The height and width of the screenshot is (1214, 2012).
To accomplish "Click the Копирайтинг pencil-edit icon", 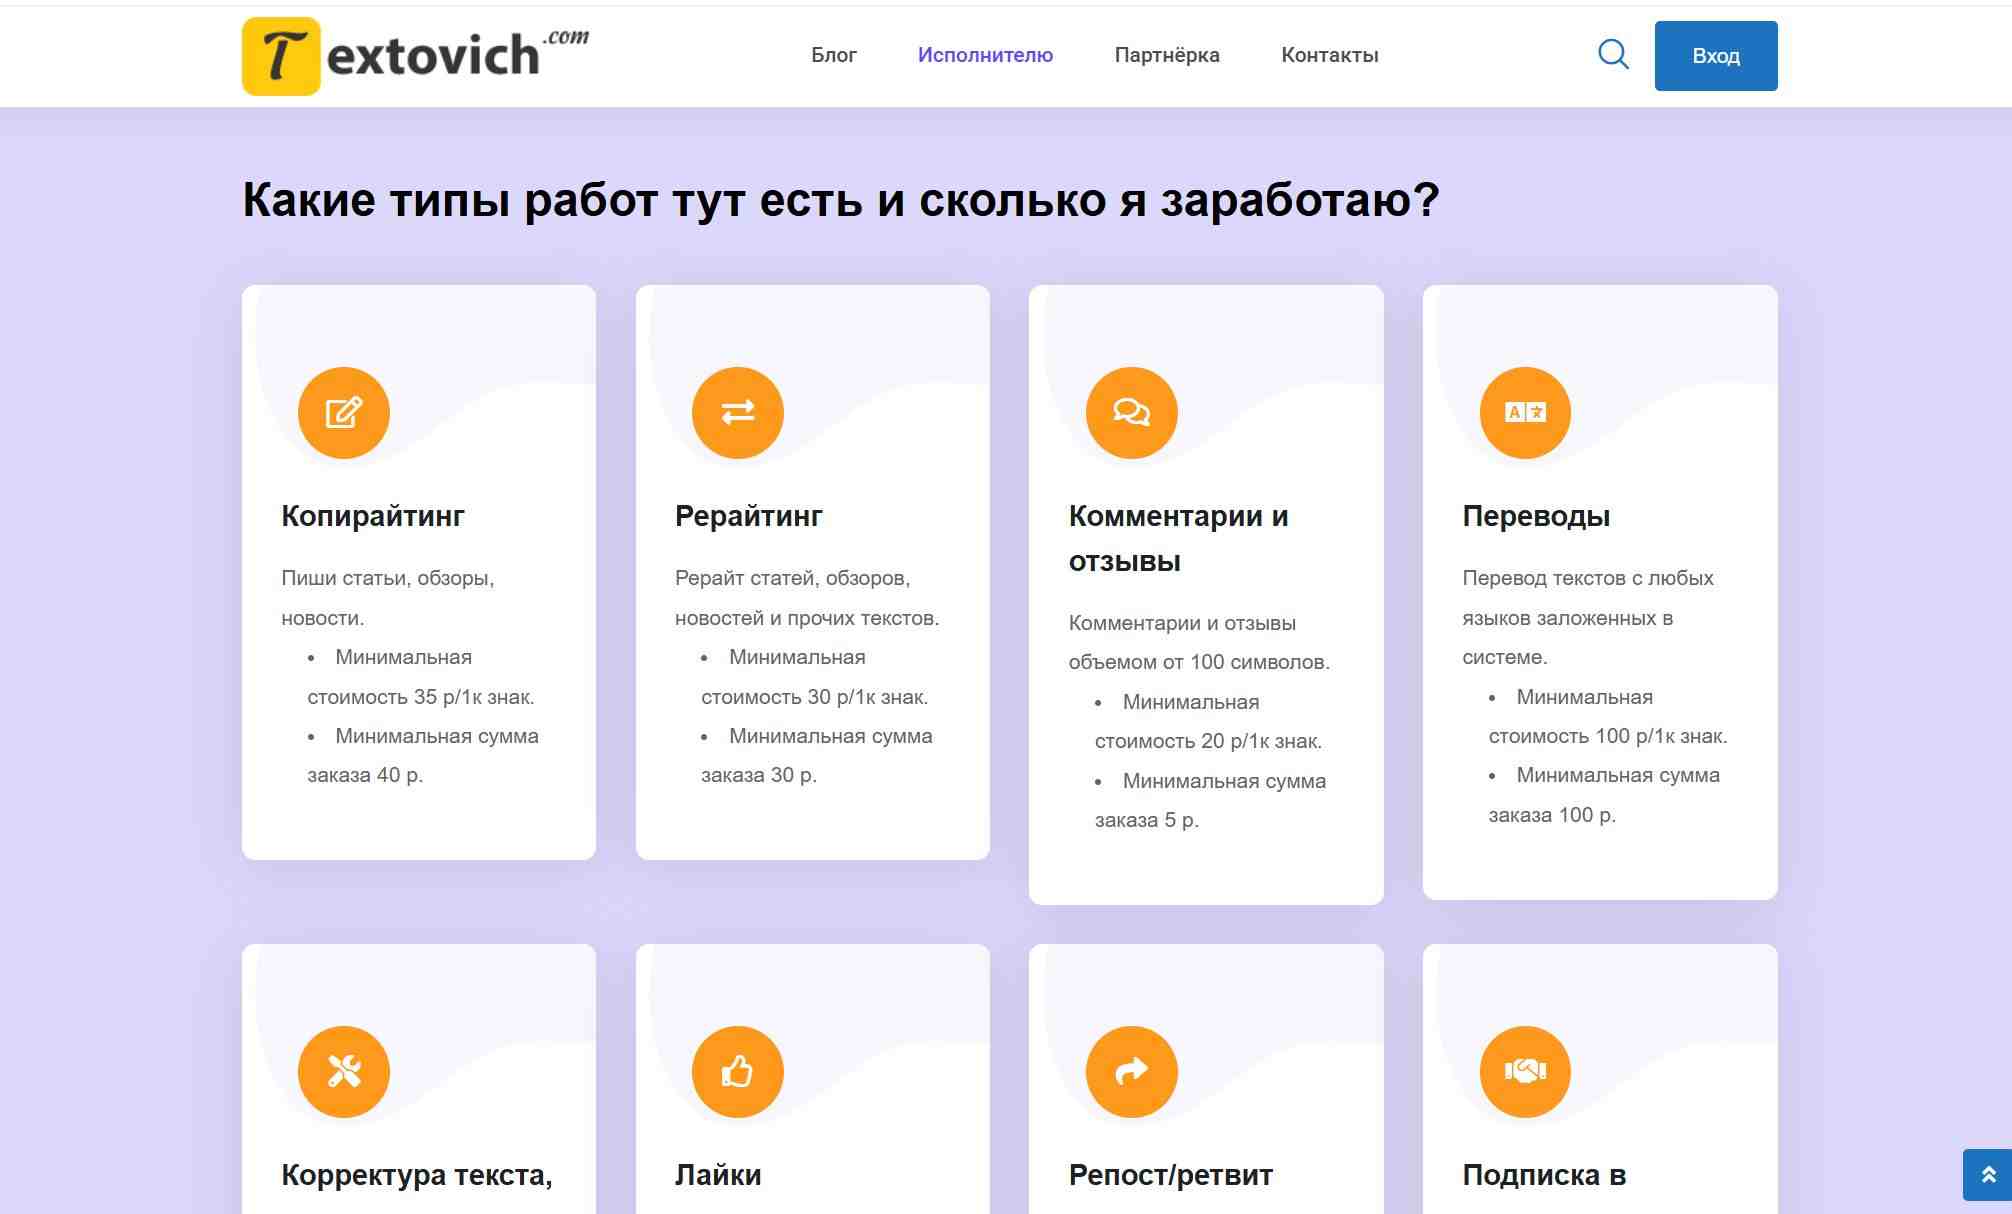I will (343, 412).
